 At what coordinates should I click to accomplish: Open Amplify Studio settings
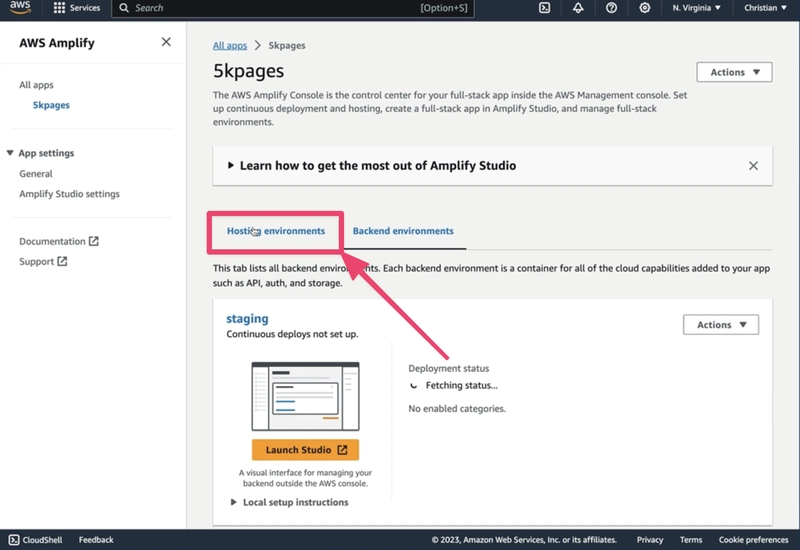tap(69, 194)
